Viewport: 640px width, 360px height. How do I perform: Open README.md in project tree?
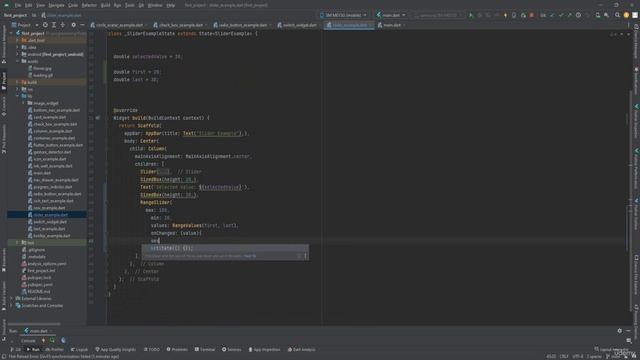point(38,291)
